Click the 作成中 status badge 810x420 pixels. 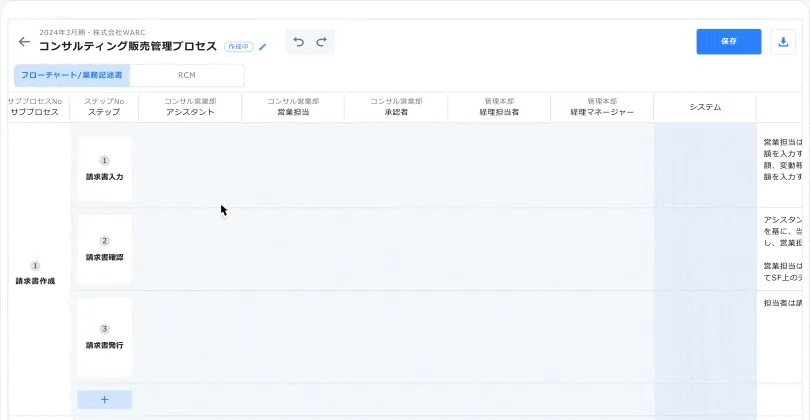tap(238, 46)
